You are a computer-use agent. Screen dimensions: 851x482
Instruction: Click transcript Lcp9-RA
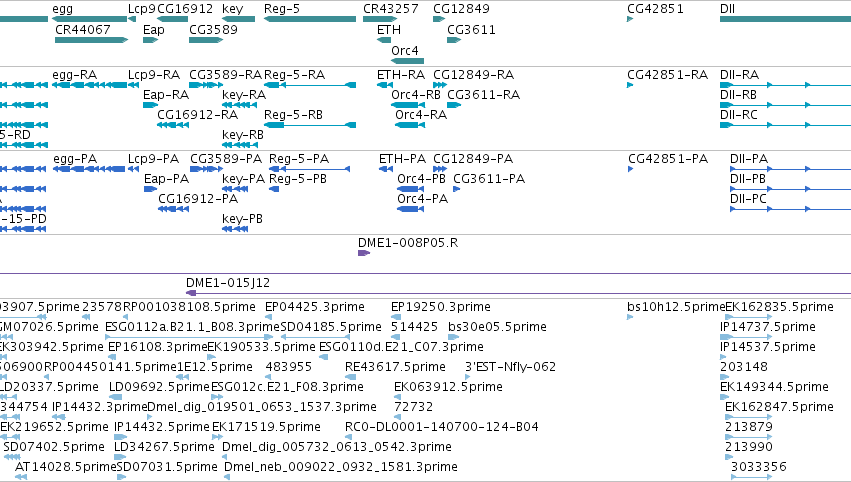pyautogui.click(x=154, y=75)
